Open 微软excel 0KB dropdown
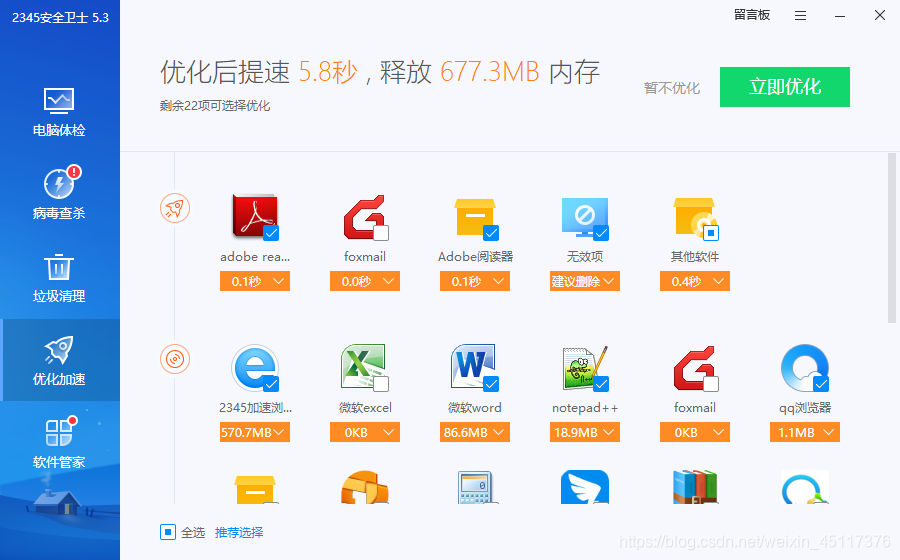Image resolution: width=900 pixels, height=560 pixels. 365,432
